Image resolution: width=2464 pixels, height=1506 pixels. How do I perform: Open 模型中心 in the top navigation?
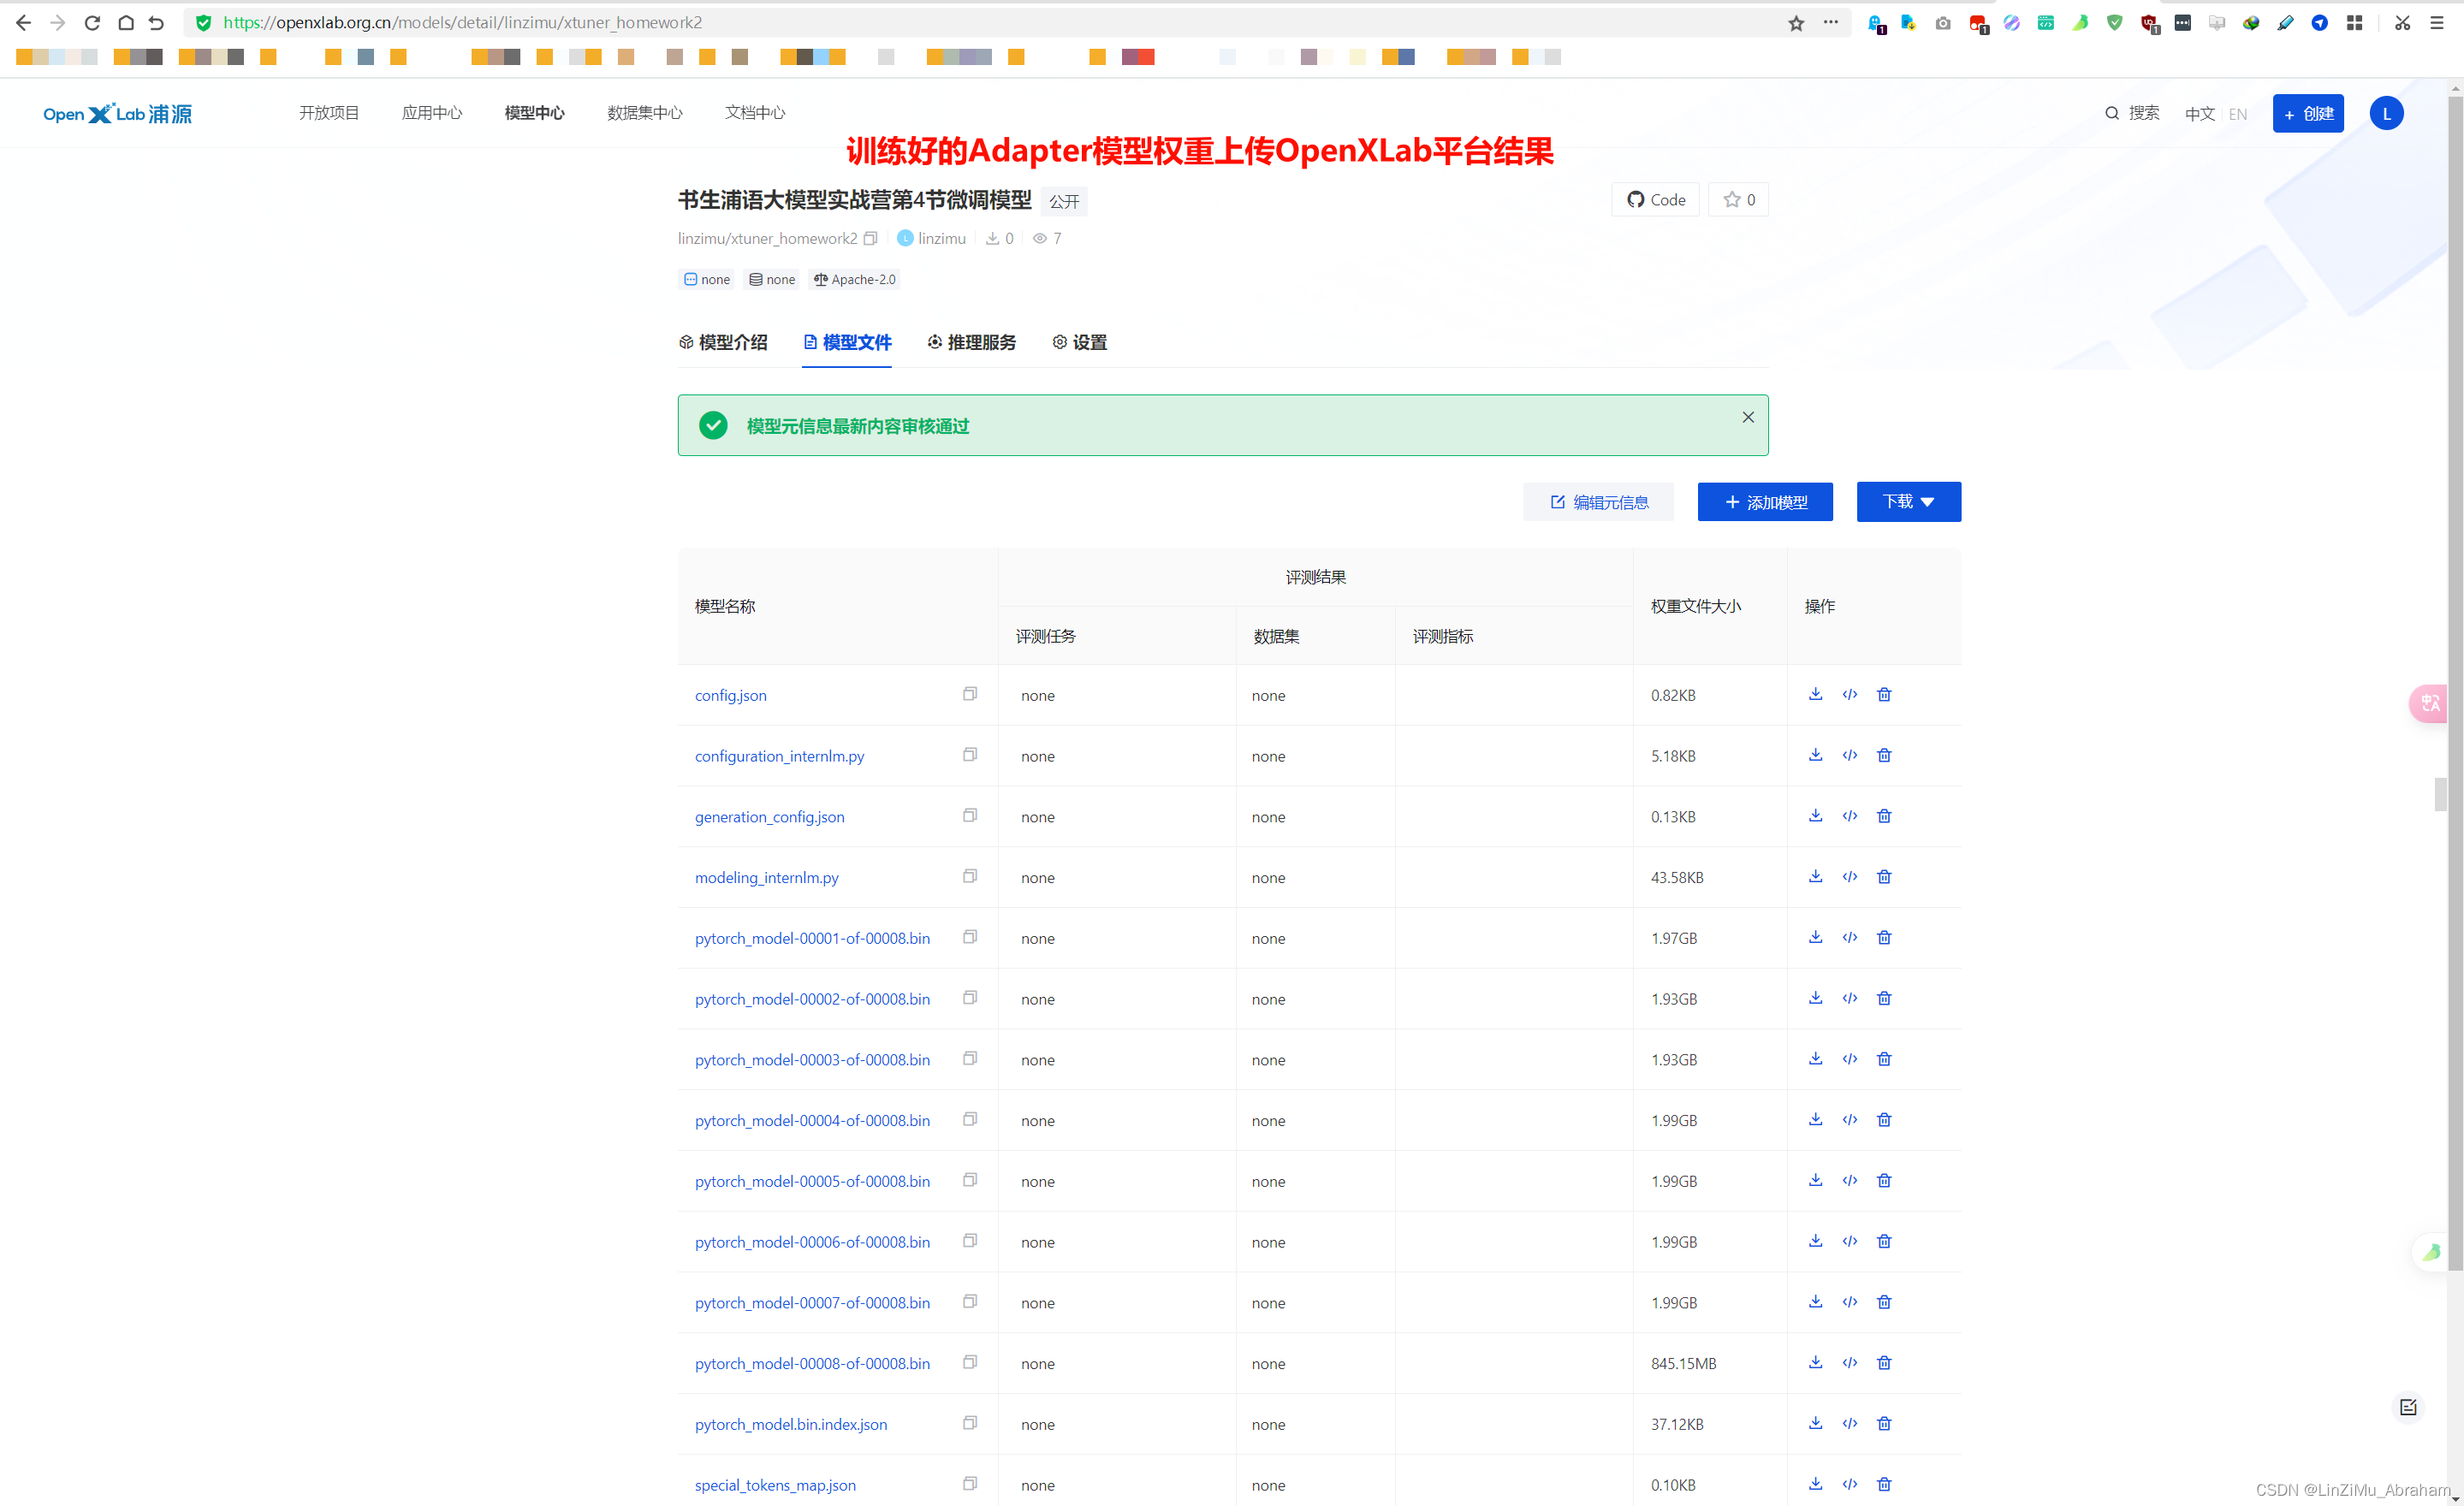click(x=535, y=113)
